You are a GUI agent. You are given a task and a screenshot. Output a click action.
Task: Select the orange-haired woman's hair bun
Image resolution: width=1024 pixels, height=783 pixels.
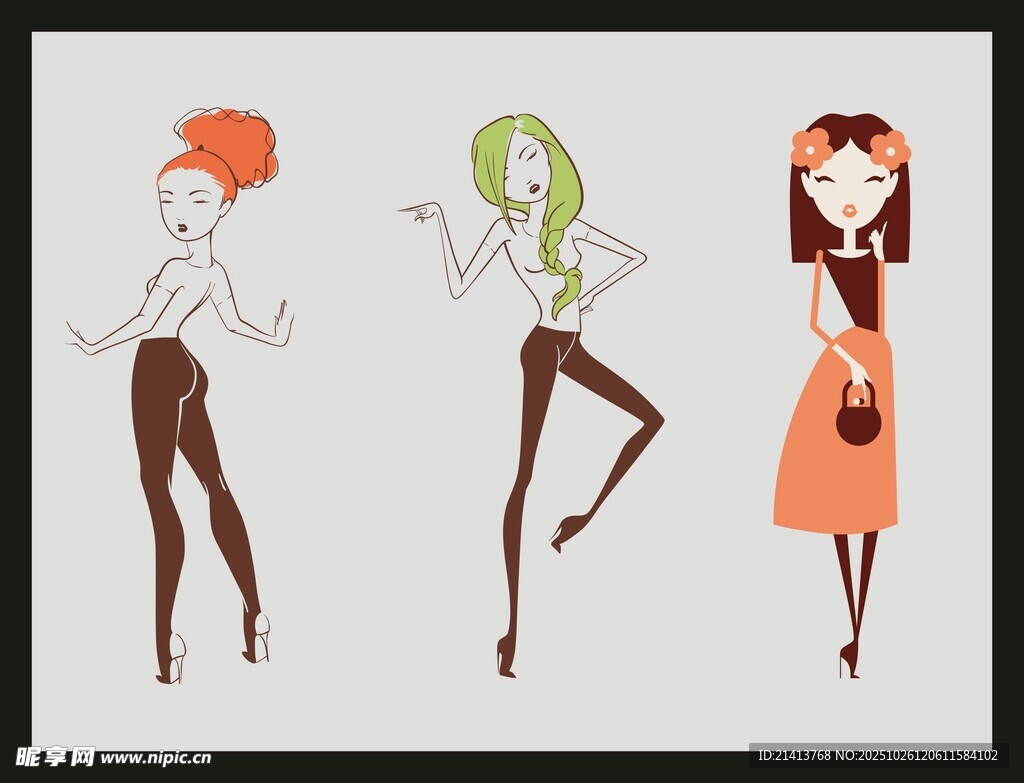pyautogui.click(x=230, y=145)
